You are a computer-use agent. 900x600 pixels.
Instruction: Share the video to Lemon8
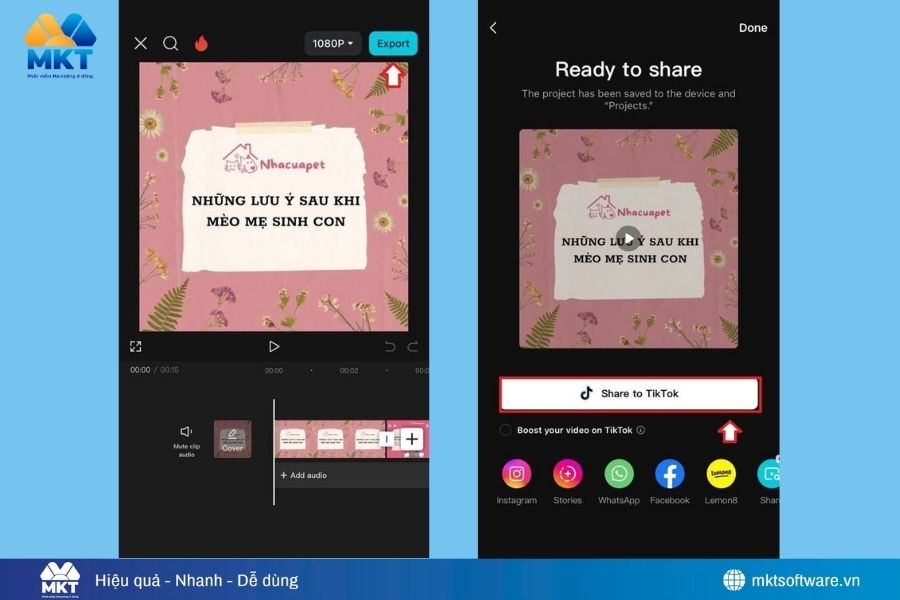[721, 473]
